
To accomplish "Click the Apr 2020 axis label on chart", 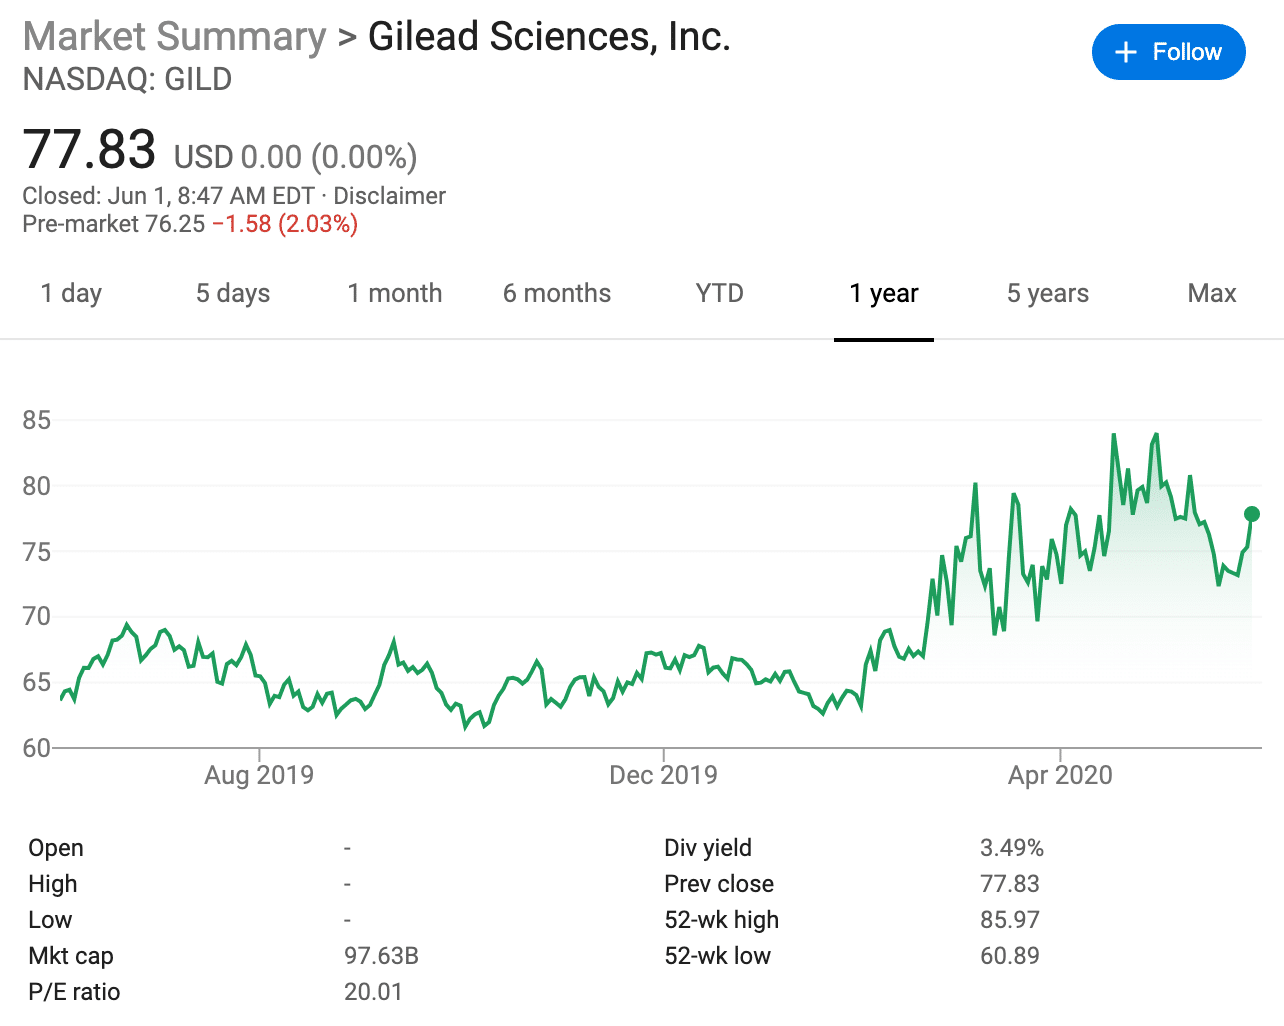I will (1059, 774).
